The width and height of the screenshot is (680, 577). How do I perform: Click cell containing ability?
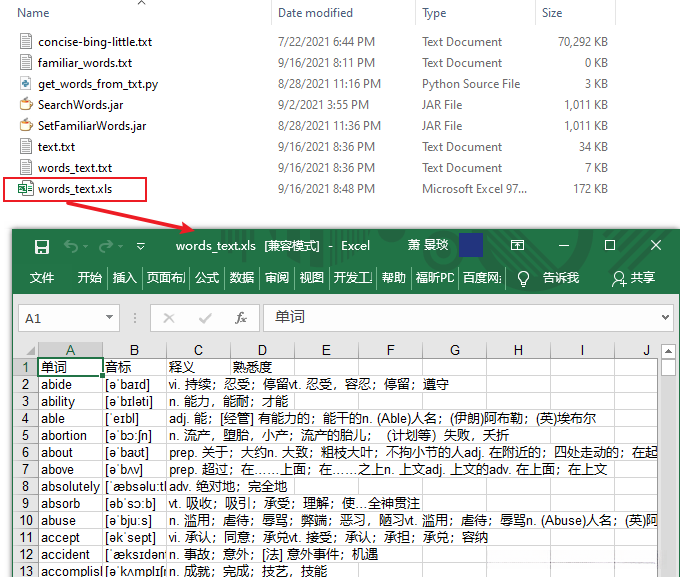click(x=70, y=401)
